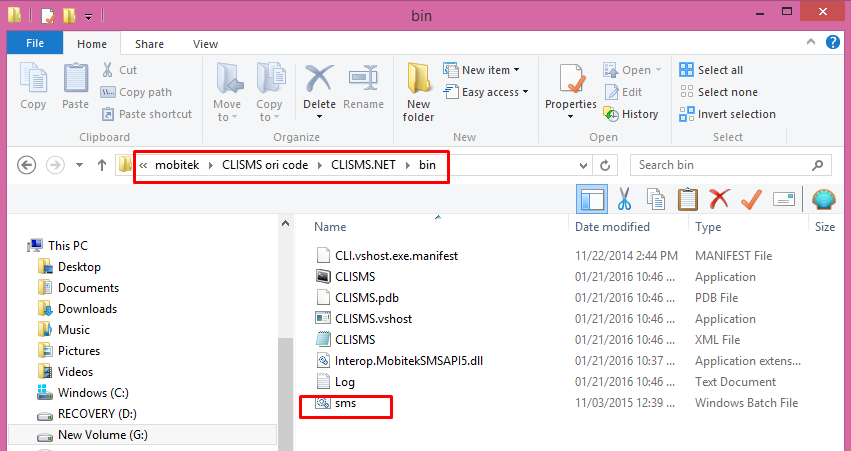
Task: Click Invert selection
Action: pyautogui.click(x=727, y=114)
